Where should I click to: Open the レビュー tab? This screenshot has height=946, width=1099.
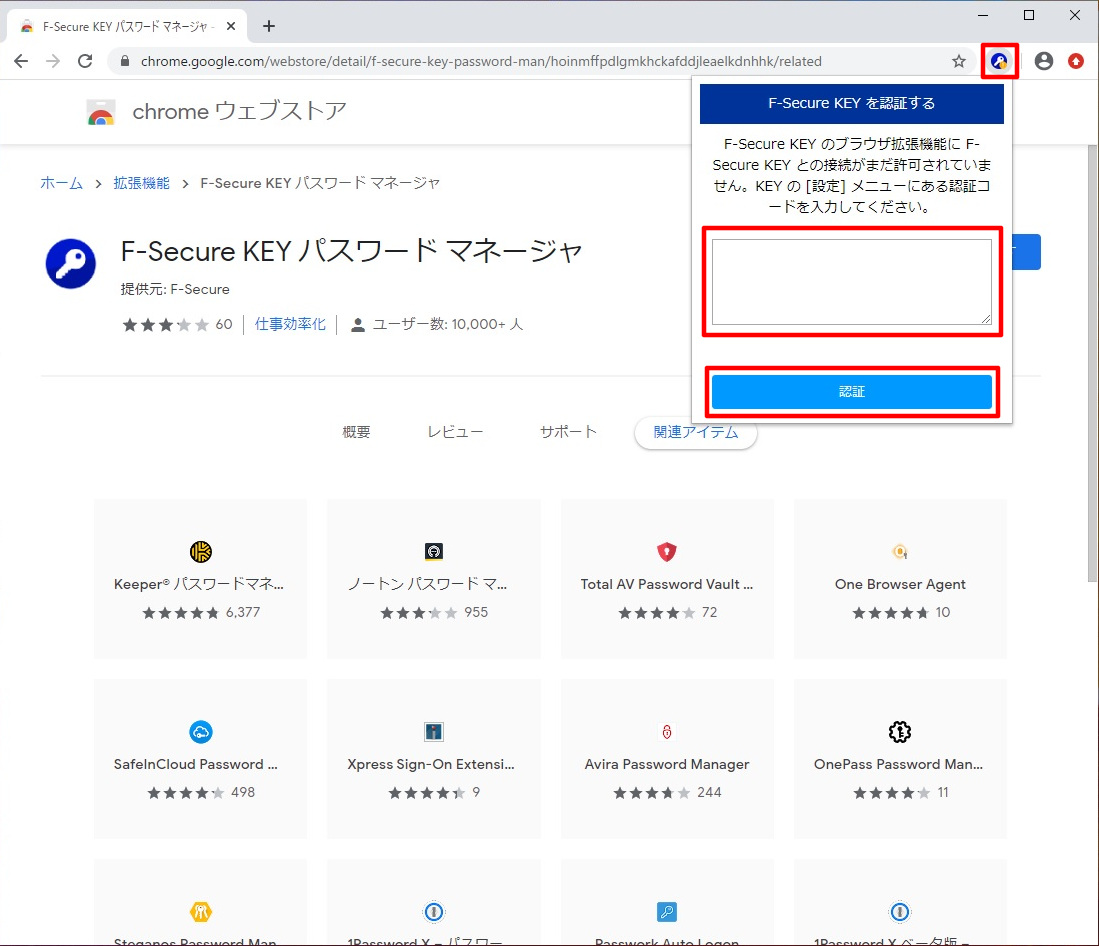(x=455, y=432)
